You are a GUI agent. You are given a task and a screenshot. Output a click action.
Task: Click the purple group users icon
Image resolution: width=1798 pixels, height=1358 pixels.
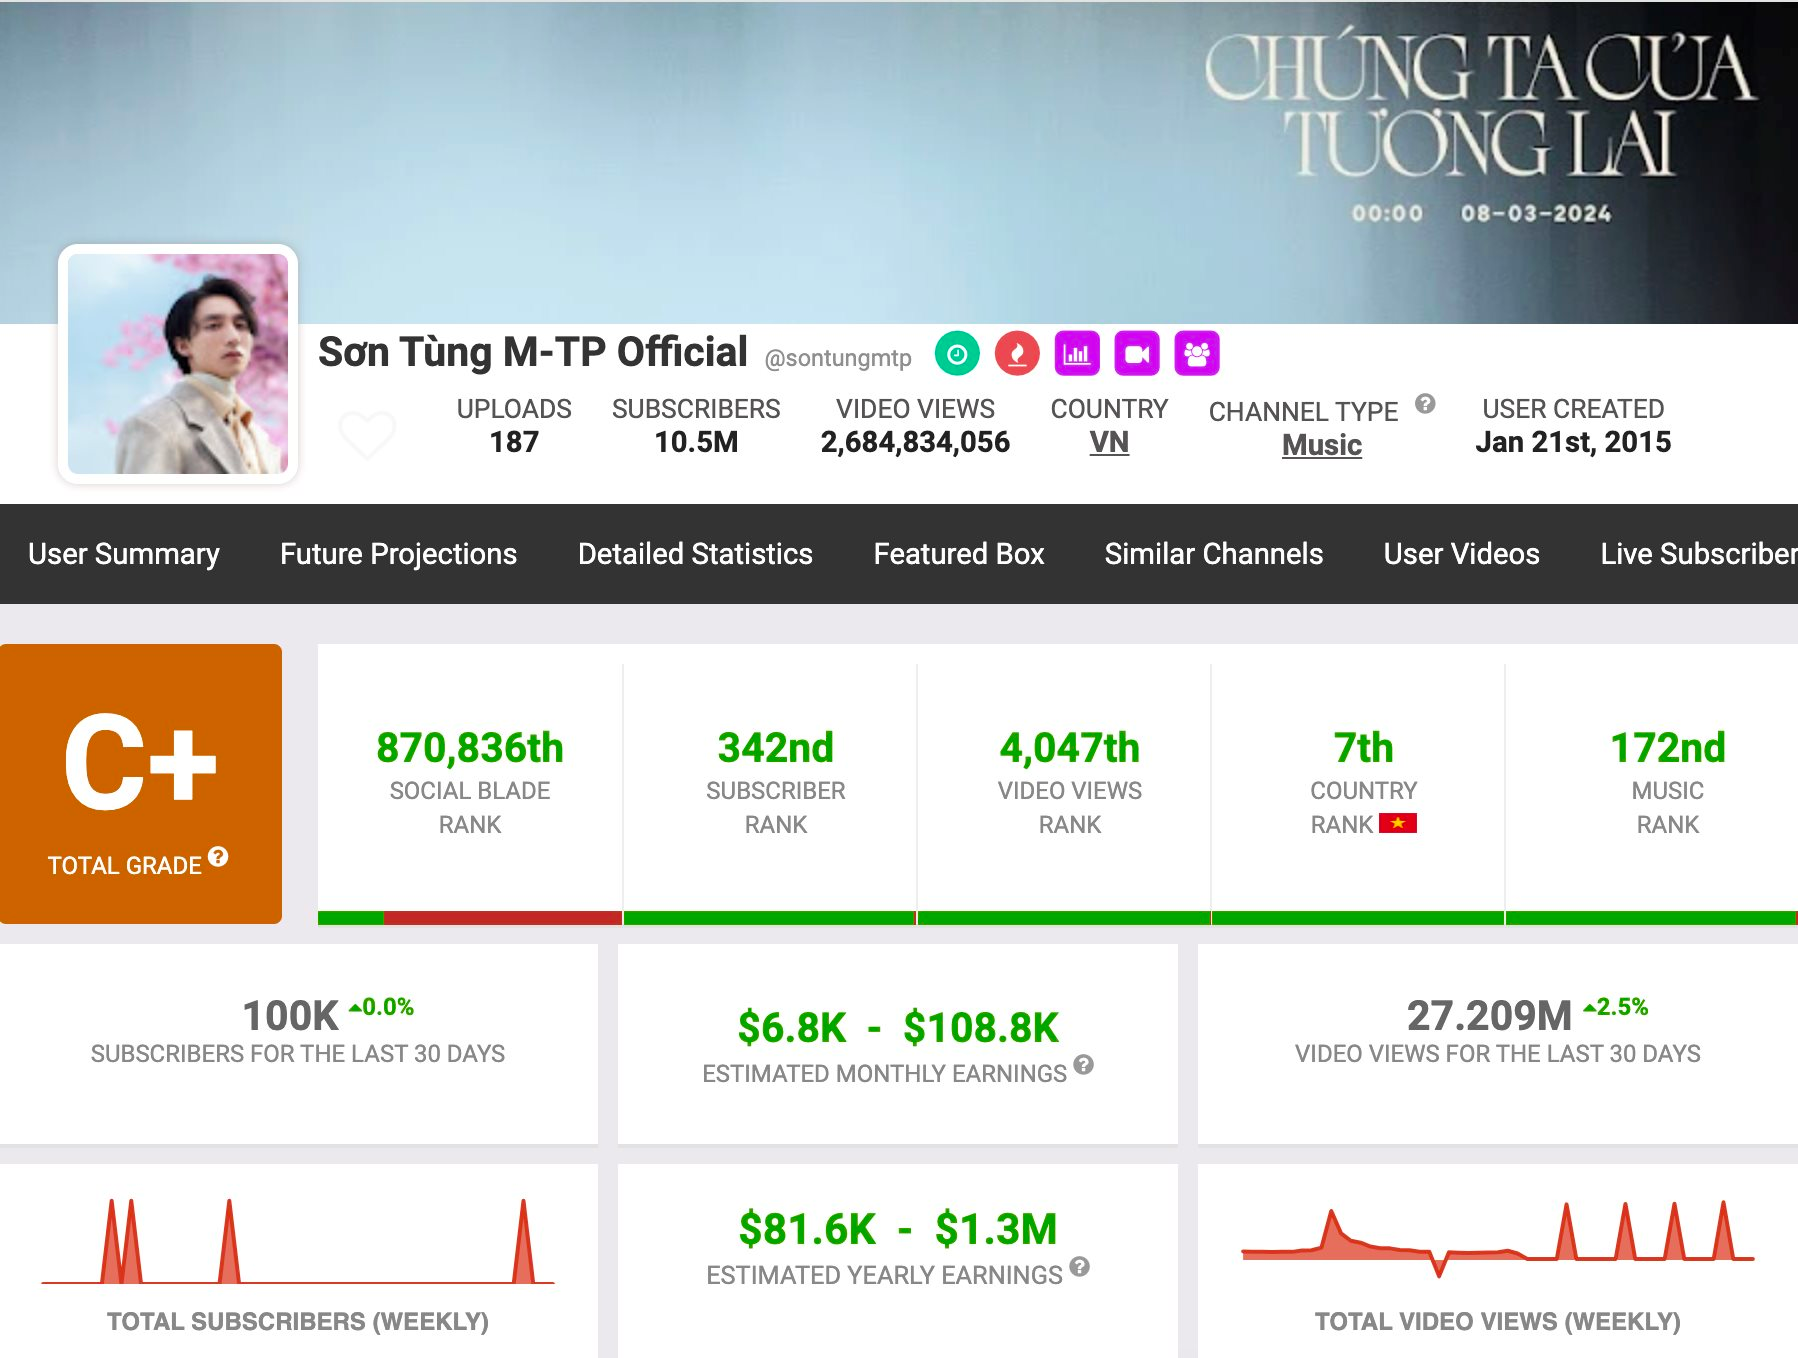point(1197,354)
